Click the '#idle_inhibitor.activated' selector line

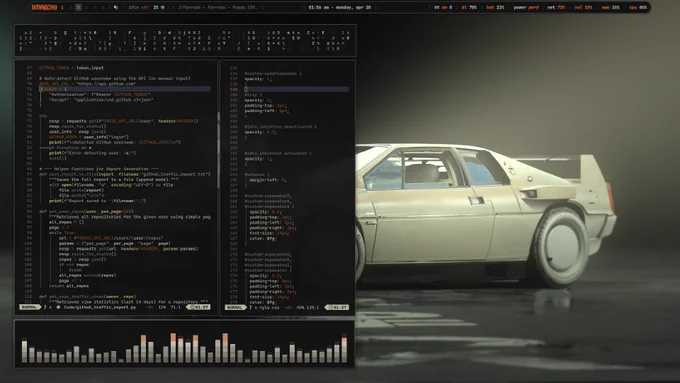point(278,153)
